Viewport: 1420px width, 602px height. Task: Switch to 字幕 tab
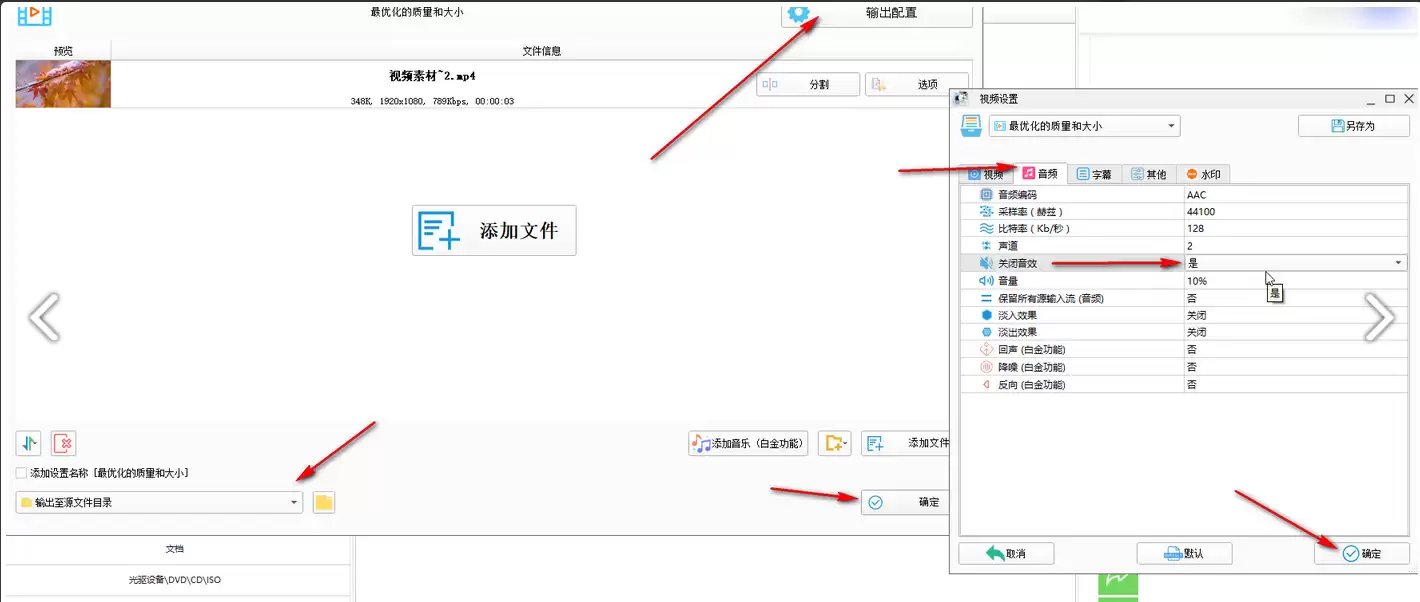[x=1094, y=174]
